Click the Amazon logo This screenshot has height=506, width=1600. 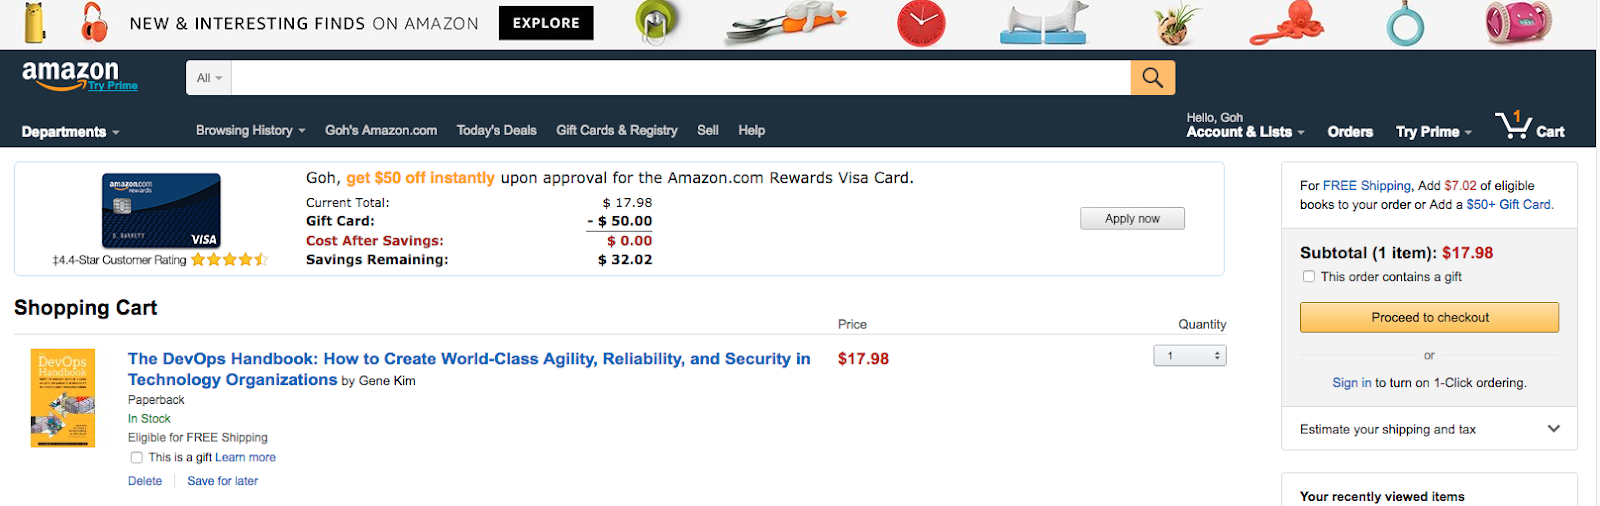71,74
